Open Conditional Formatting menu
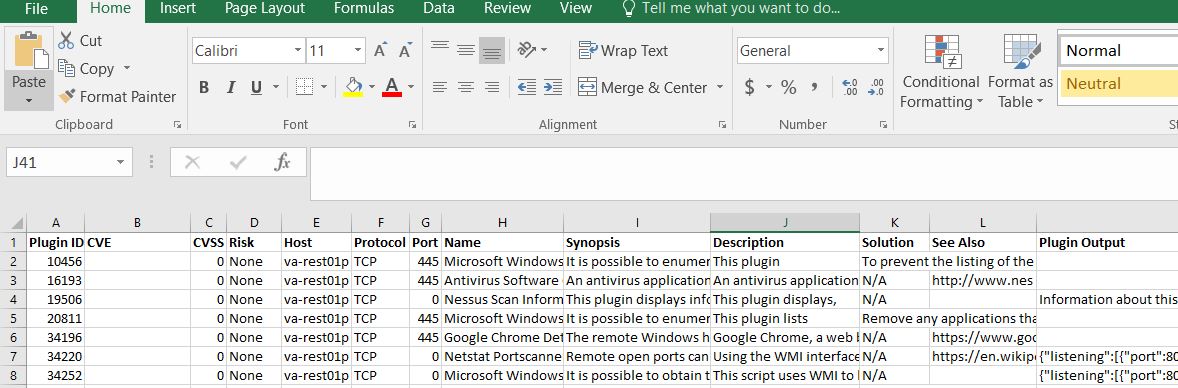This screenshot has height=388, width=1178. point(941,71)
